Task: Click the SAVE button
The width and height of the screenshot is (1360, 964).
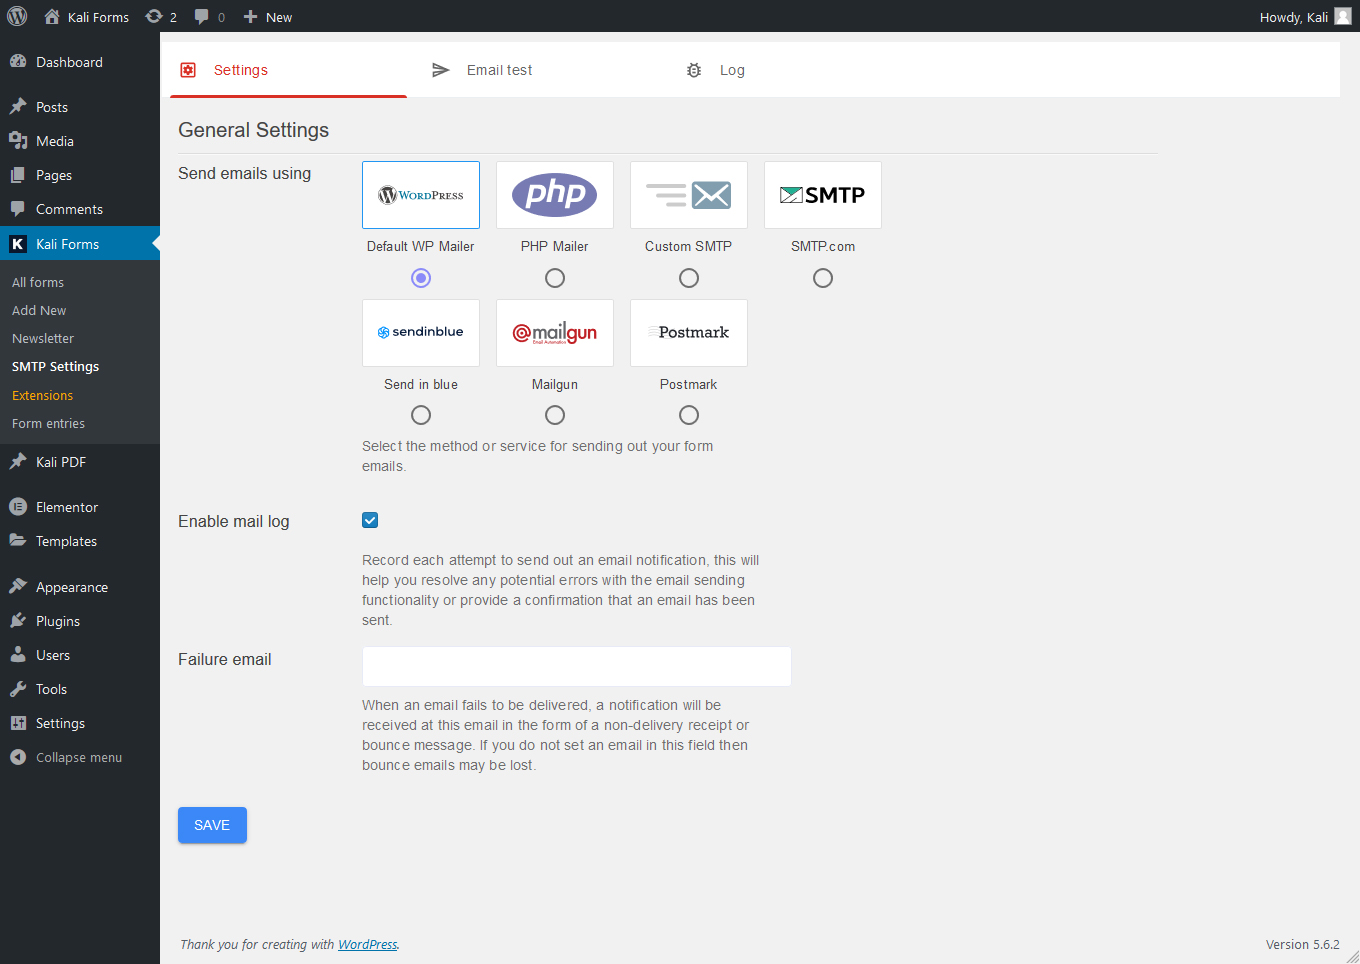Action: (212, 825)
